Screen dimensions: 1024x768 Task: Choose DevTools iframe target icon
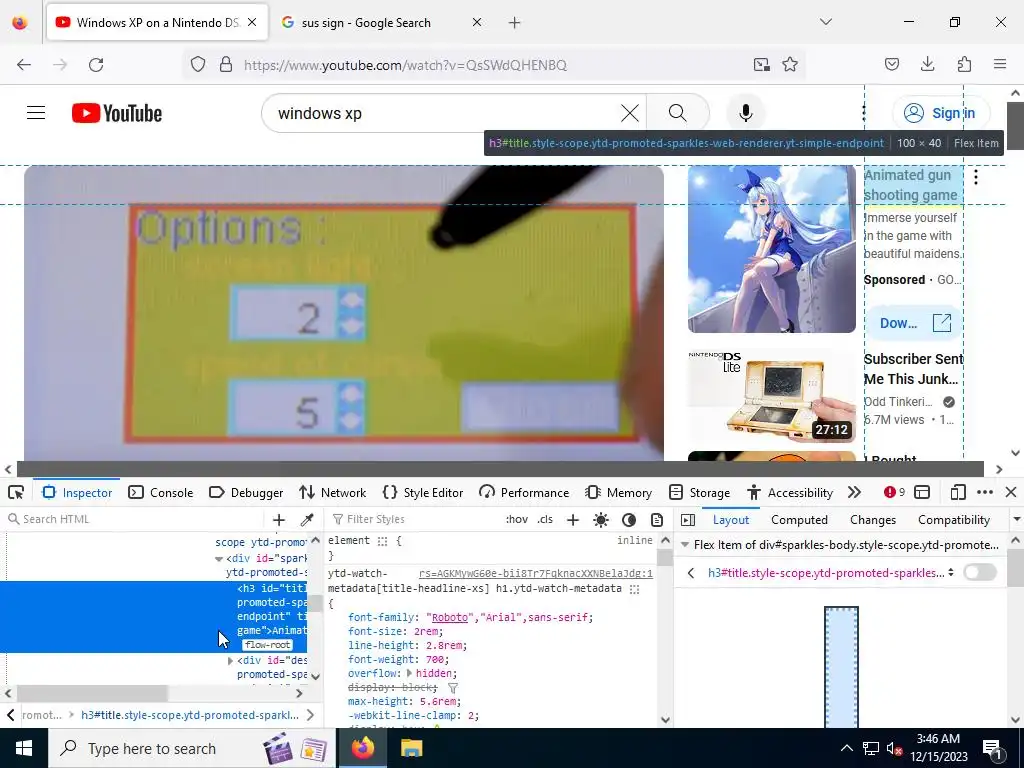tap(922, 492)
